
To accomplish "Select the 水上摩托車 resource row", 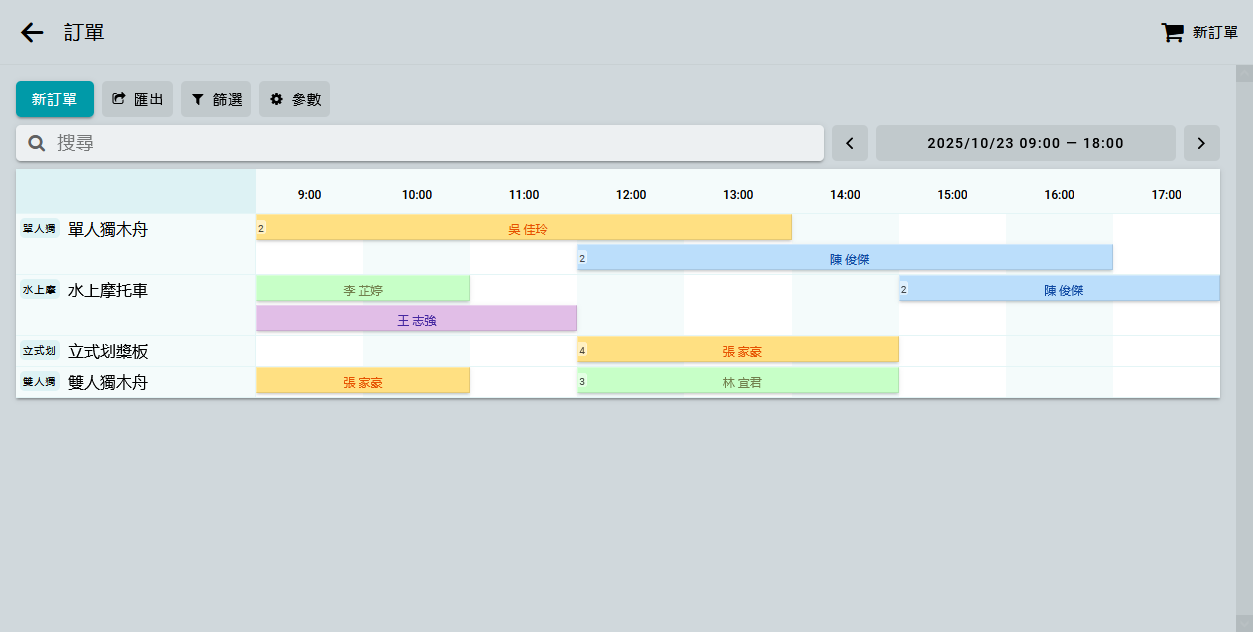I will pyautogui.click(x=108, y=290).
